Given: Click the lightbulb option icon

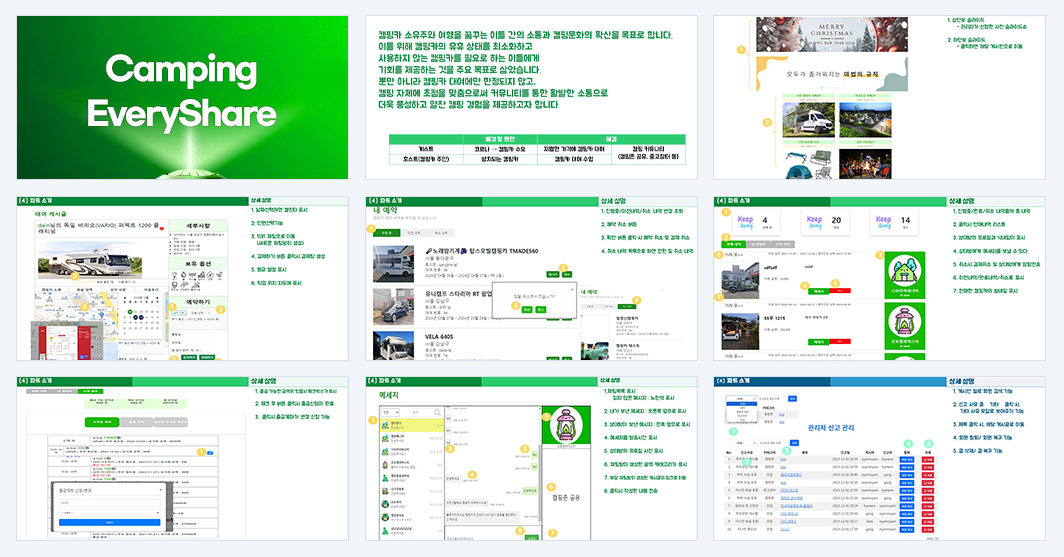Looking at the screenshot, I should [174, 275].
